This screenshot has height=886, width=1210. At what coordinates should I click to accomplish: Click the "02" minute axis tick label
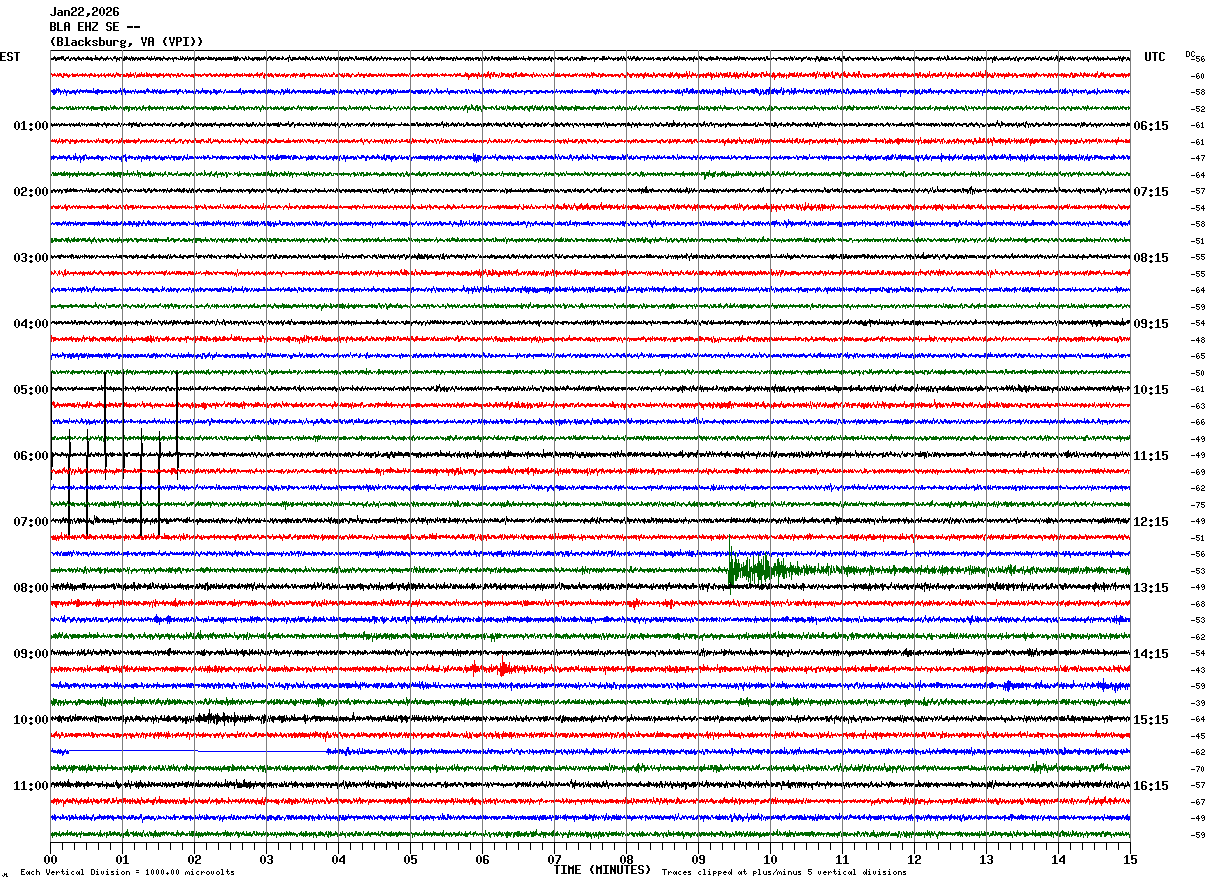(x=194, y=859)
